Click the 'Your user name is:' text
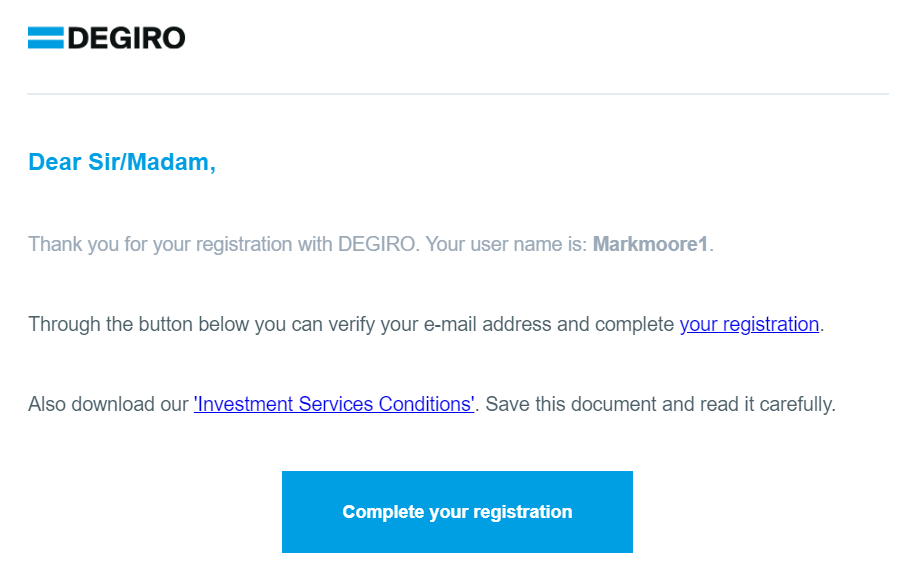This screenshot has height=578, width=904. (x=506, y=244)
